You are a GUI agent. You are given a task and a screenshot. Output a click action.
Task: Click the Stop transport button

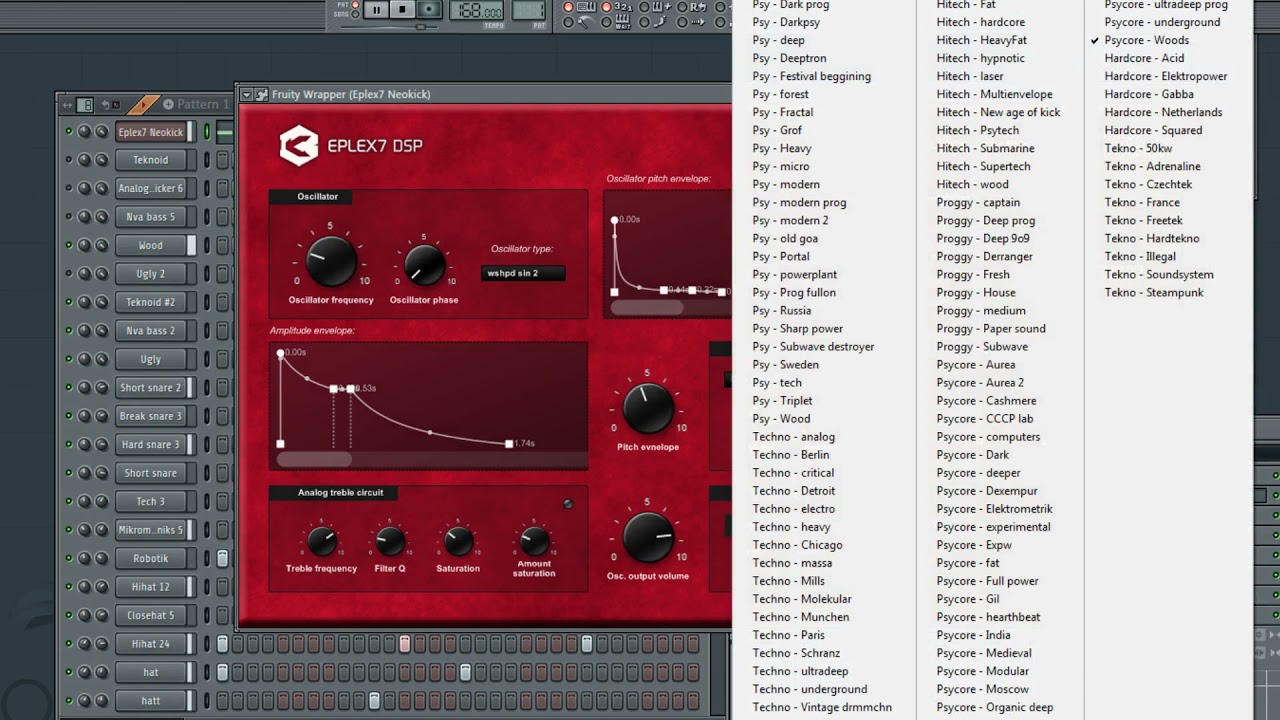[402, 10]
